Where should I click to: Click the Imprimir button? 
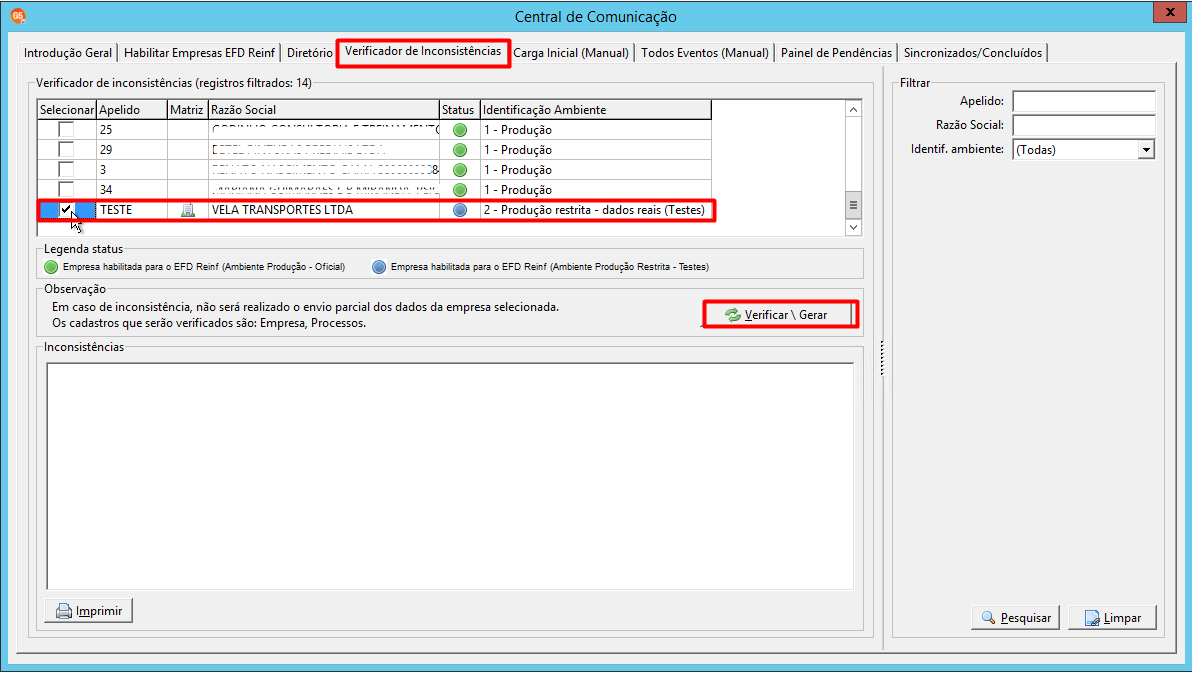pyautogui.click(x=88, y=611)
